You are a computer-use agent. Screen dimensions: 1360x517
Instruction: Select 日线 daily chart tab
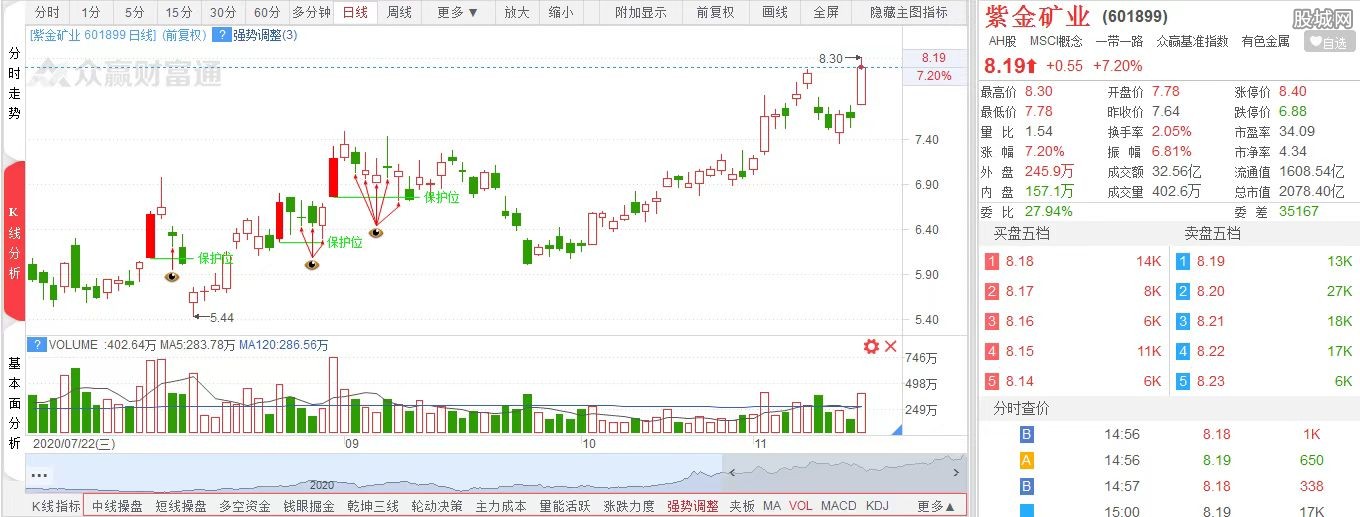355,13
